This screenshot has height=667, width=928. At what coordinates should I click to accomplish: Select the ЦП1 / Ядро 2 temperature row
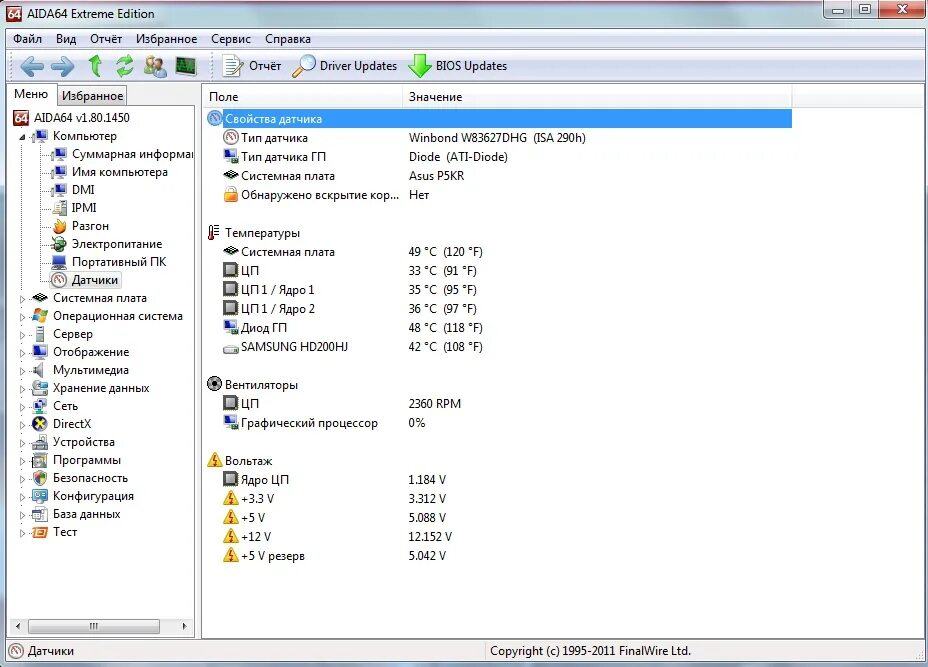pos(498,308)
